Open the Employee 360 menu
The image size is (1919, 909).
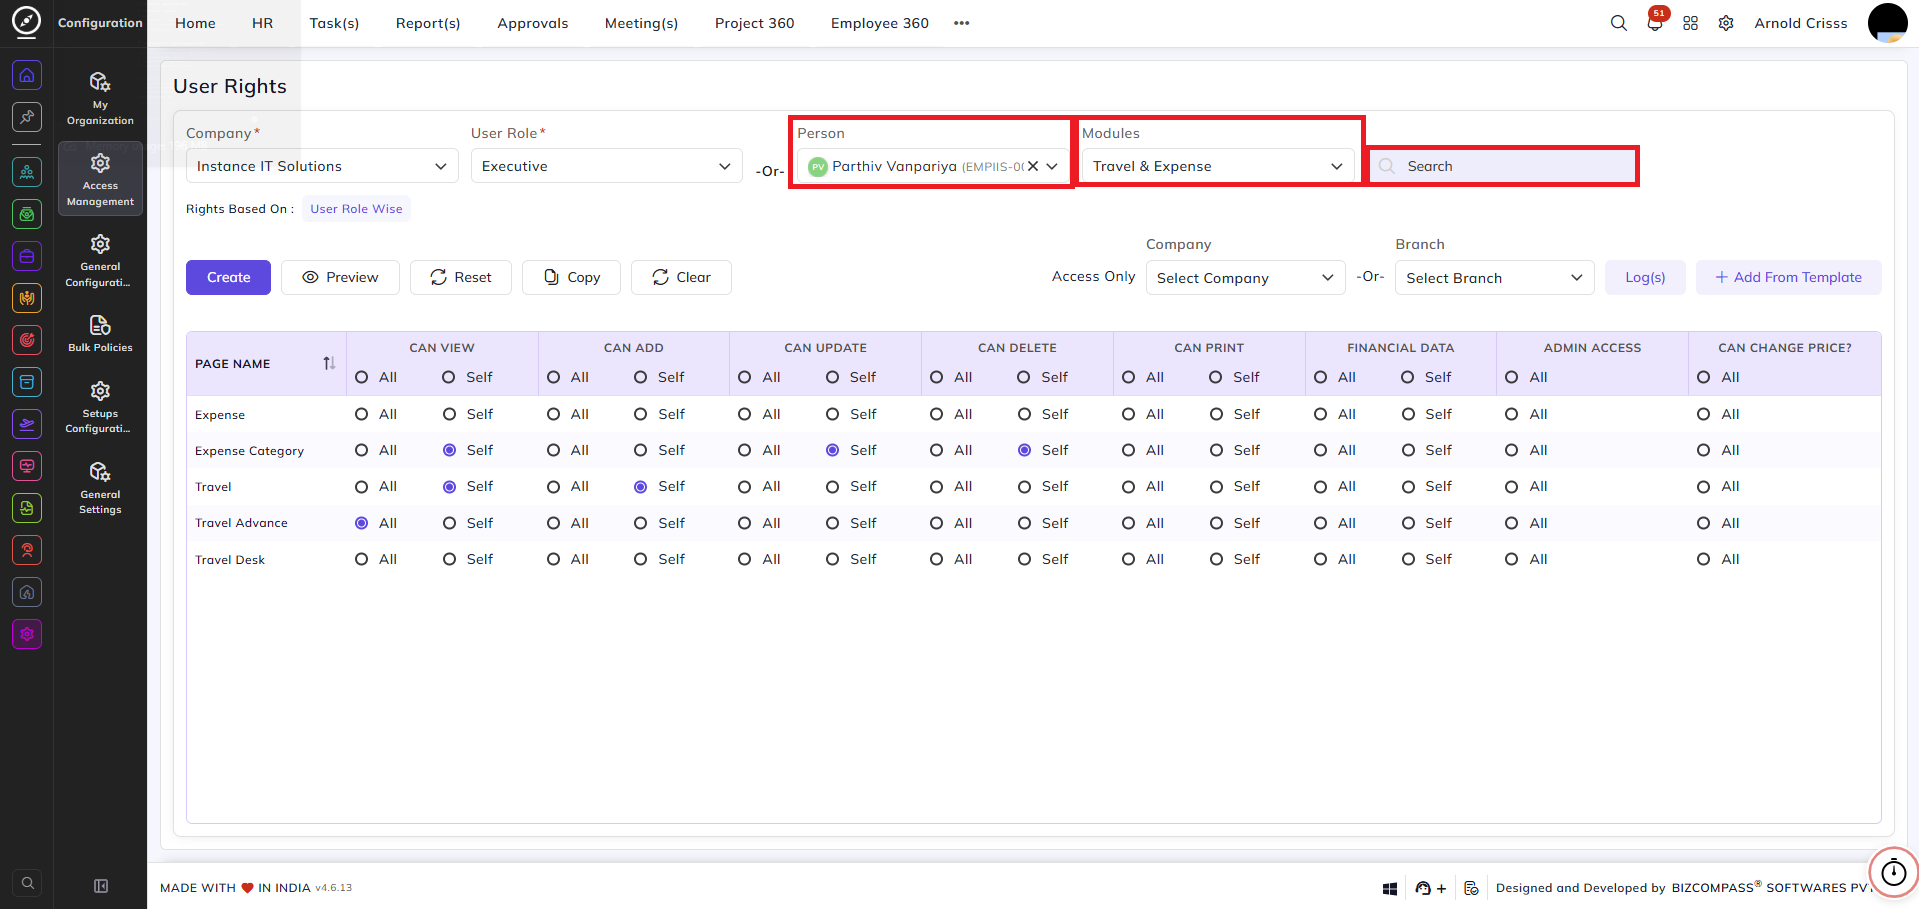point(880,23)
